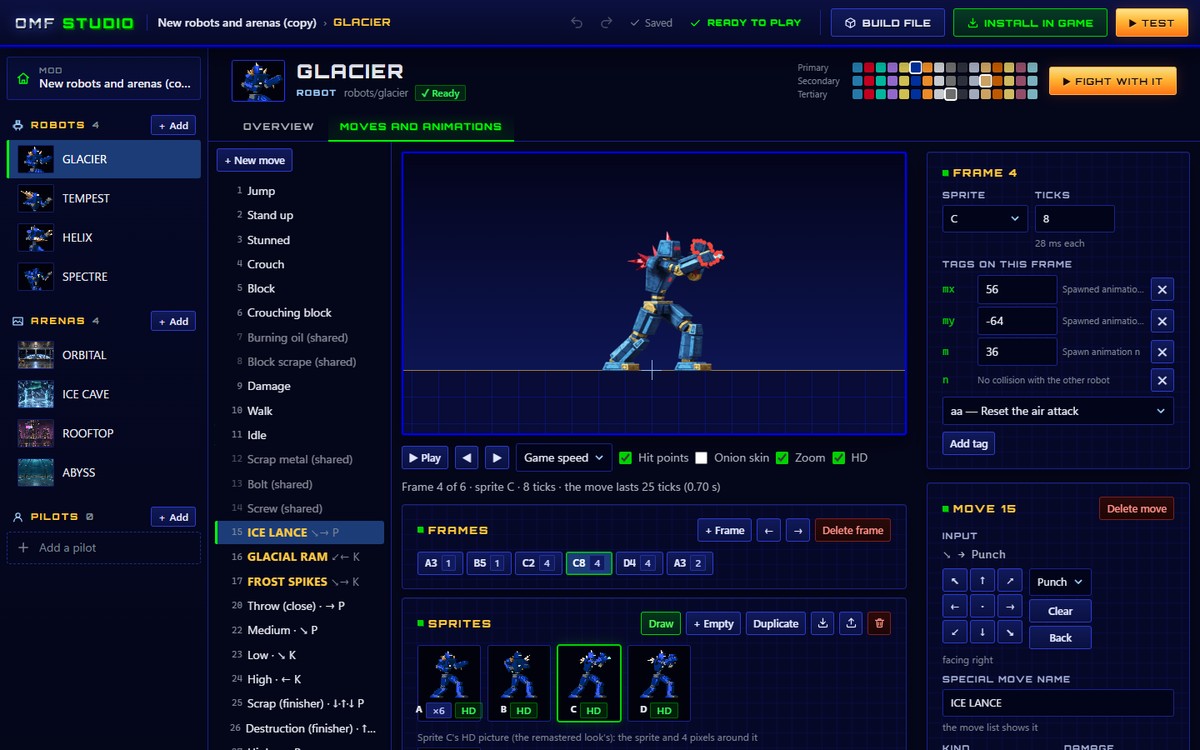Step forward one frame in the preview
The image size is (1200, 750).
(496, 458)
